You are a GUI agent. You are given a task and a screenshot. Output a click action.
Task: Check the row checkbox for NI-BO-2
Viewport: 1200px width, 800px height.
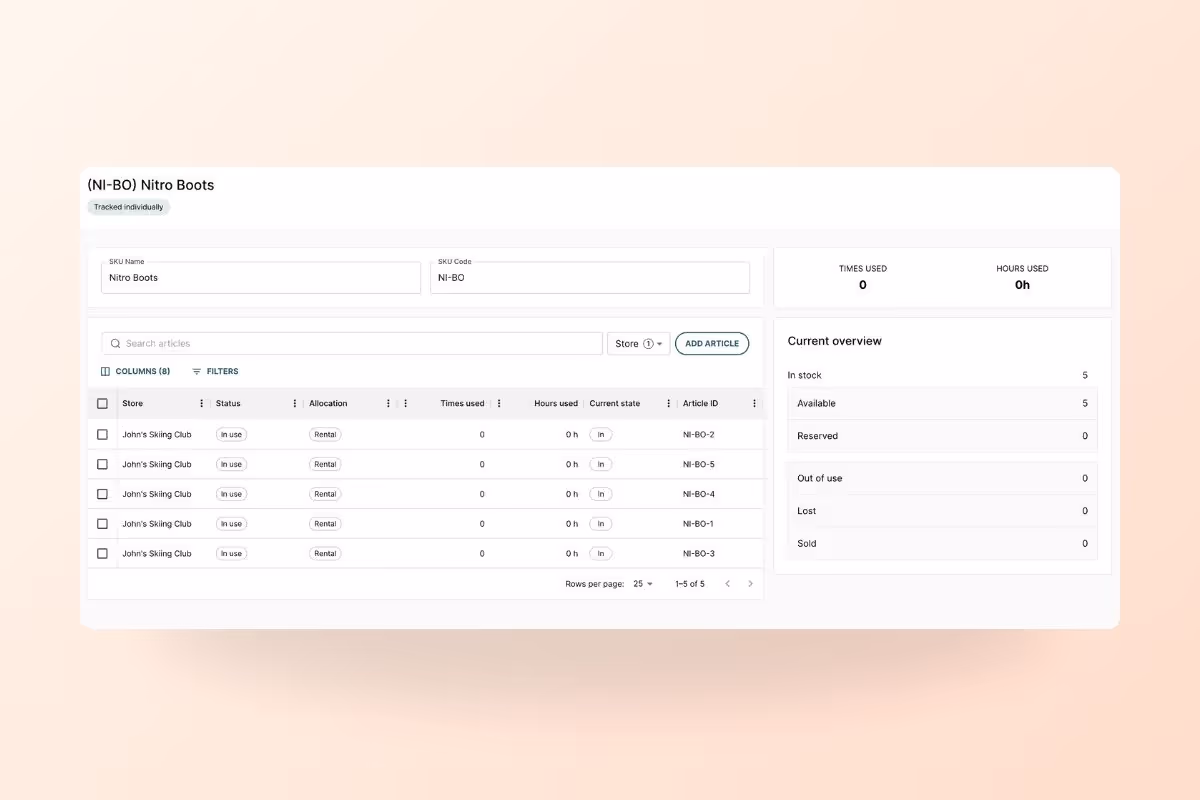pos(102,434)
